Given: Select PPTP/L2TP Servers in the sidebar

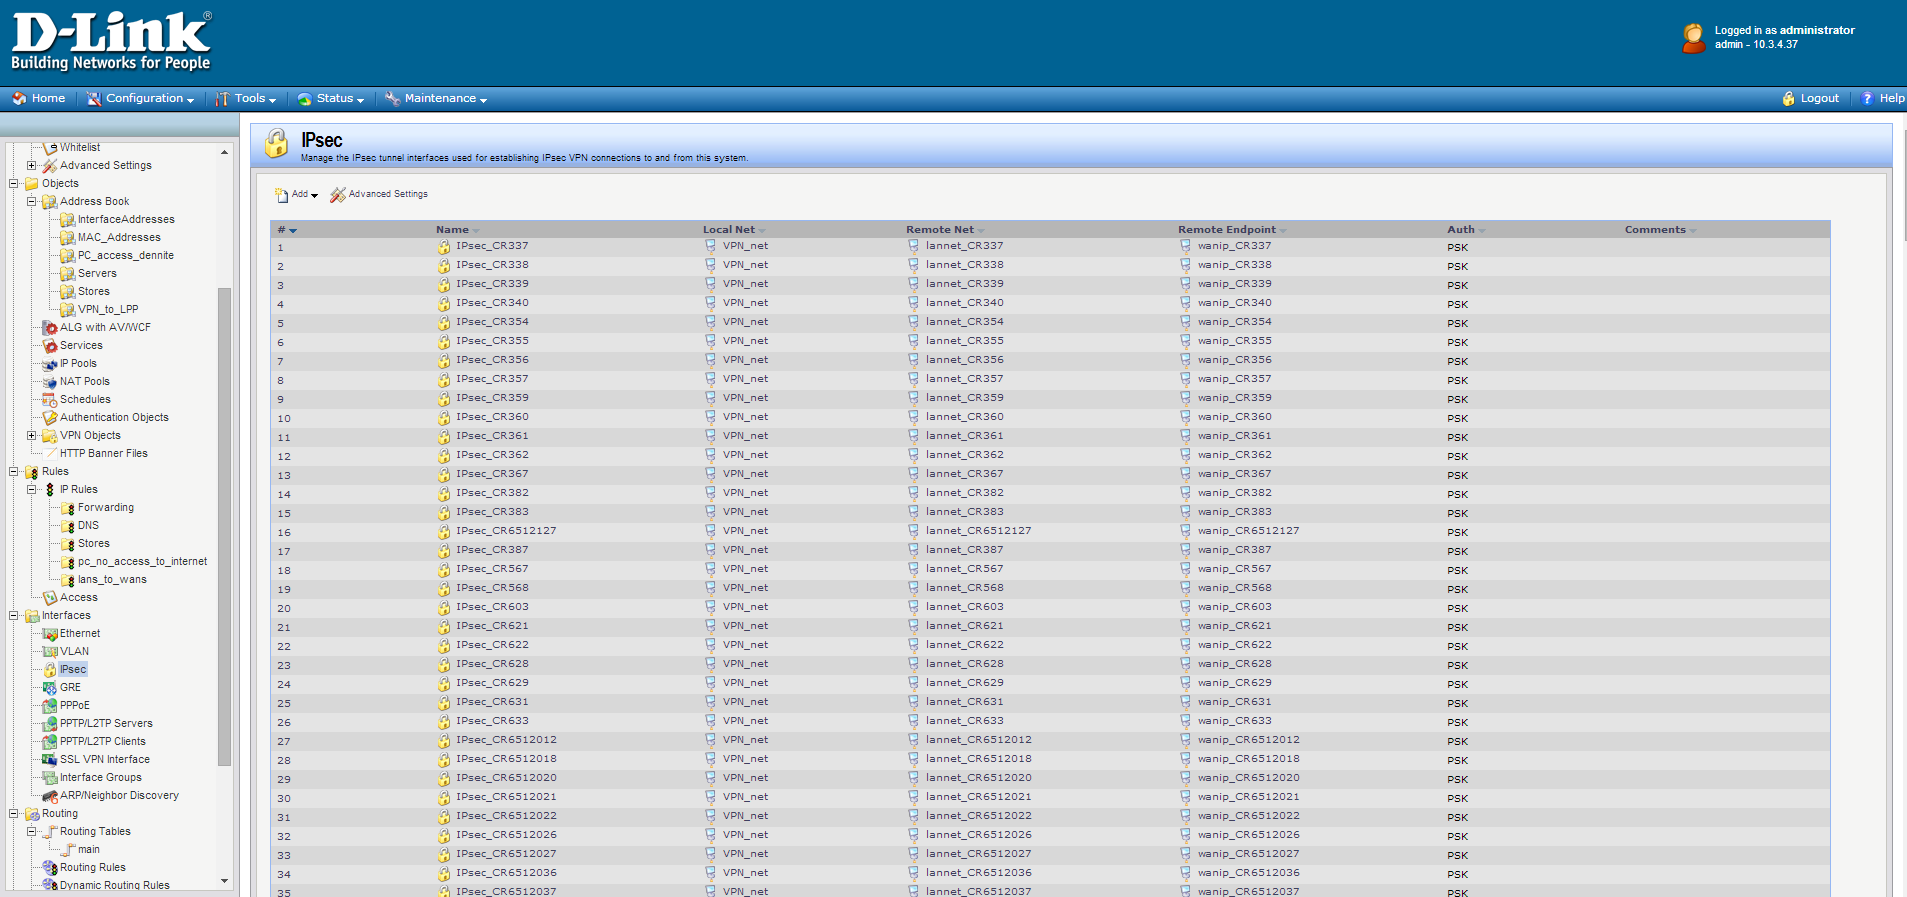Looking at the screenshot, I should (x=106, y=724).
